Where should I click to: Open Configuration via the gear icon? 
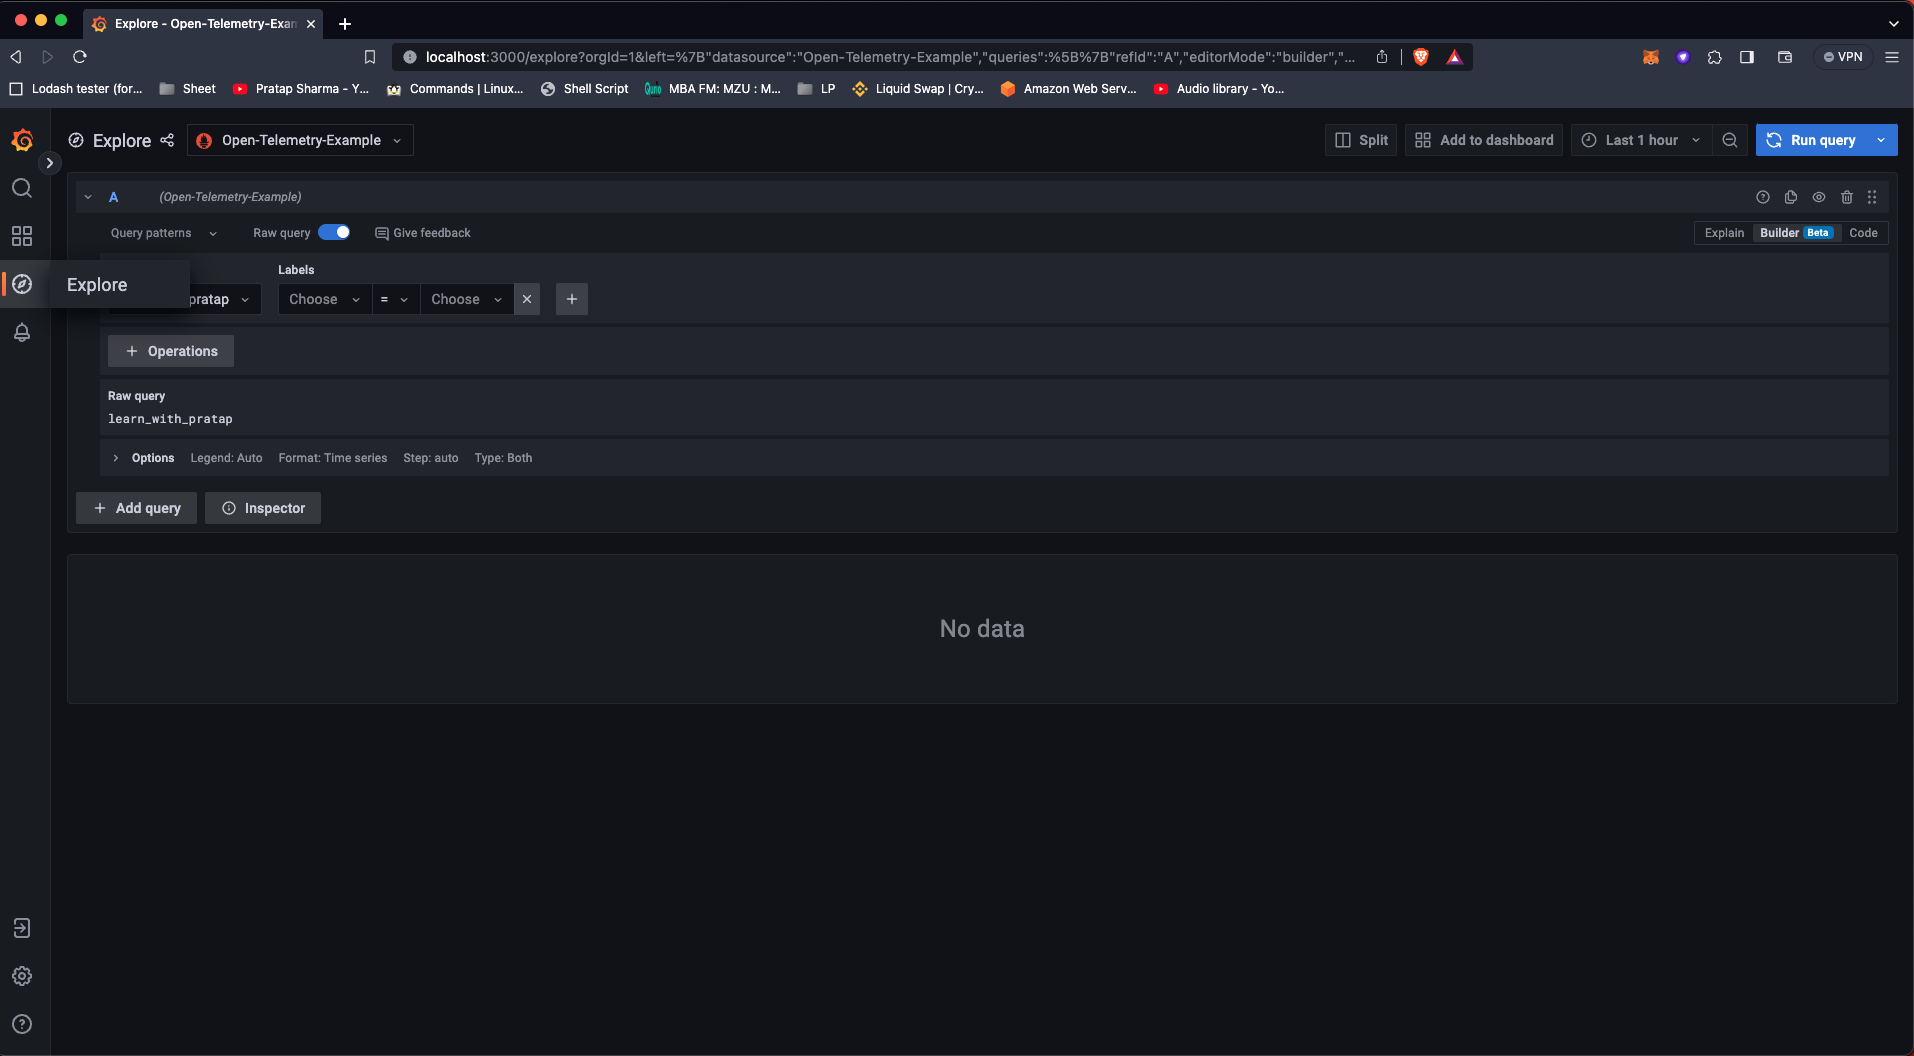(x=22, y=976)
